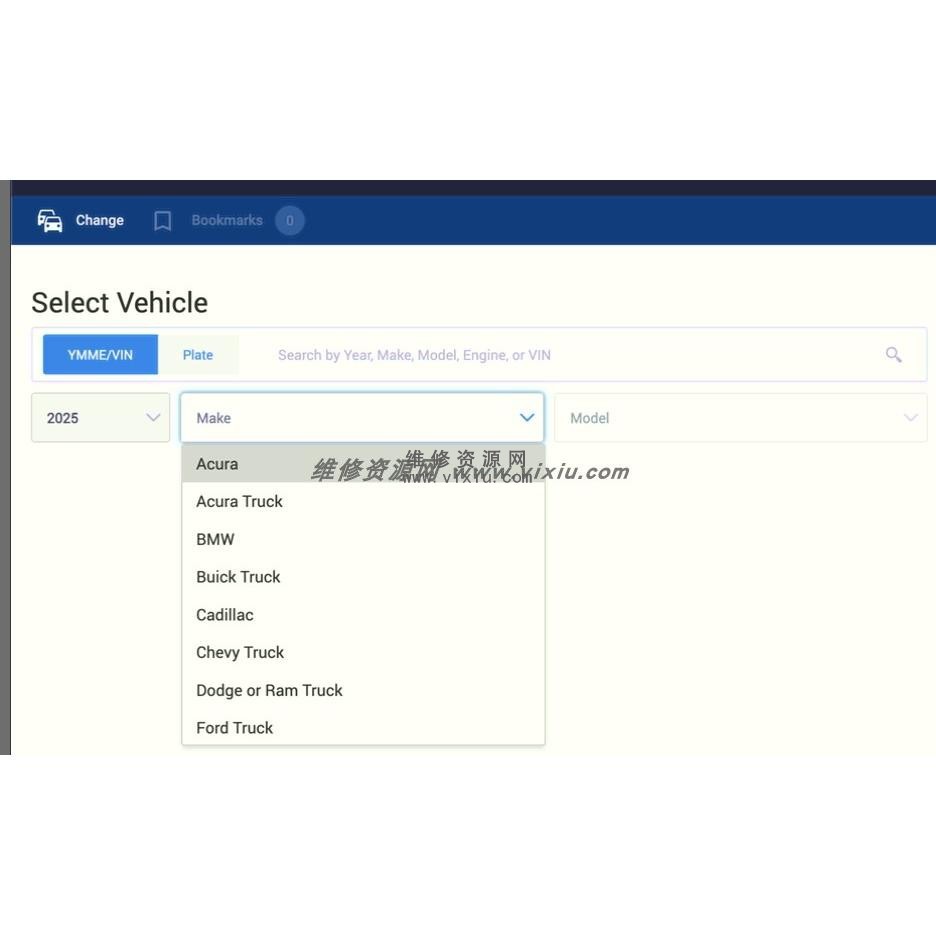Select Chevy Truck option
The image size is (936, 936).
click(363, 652)
